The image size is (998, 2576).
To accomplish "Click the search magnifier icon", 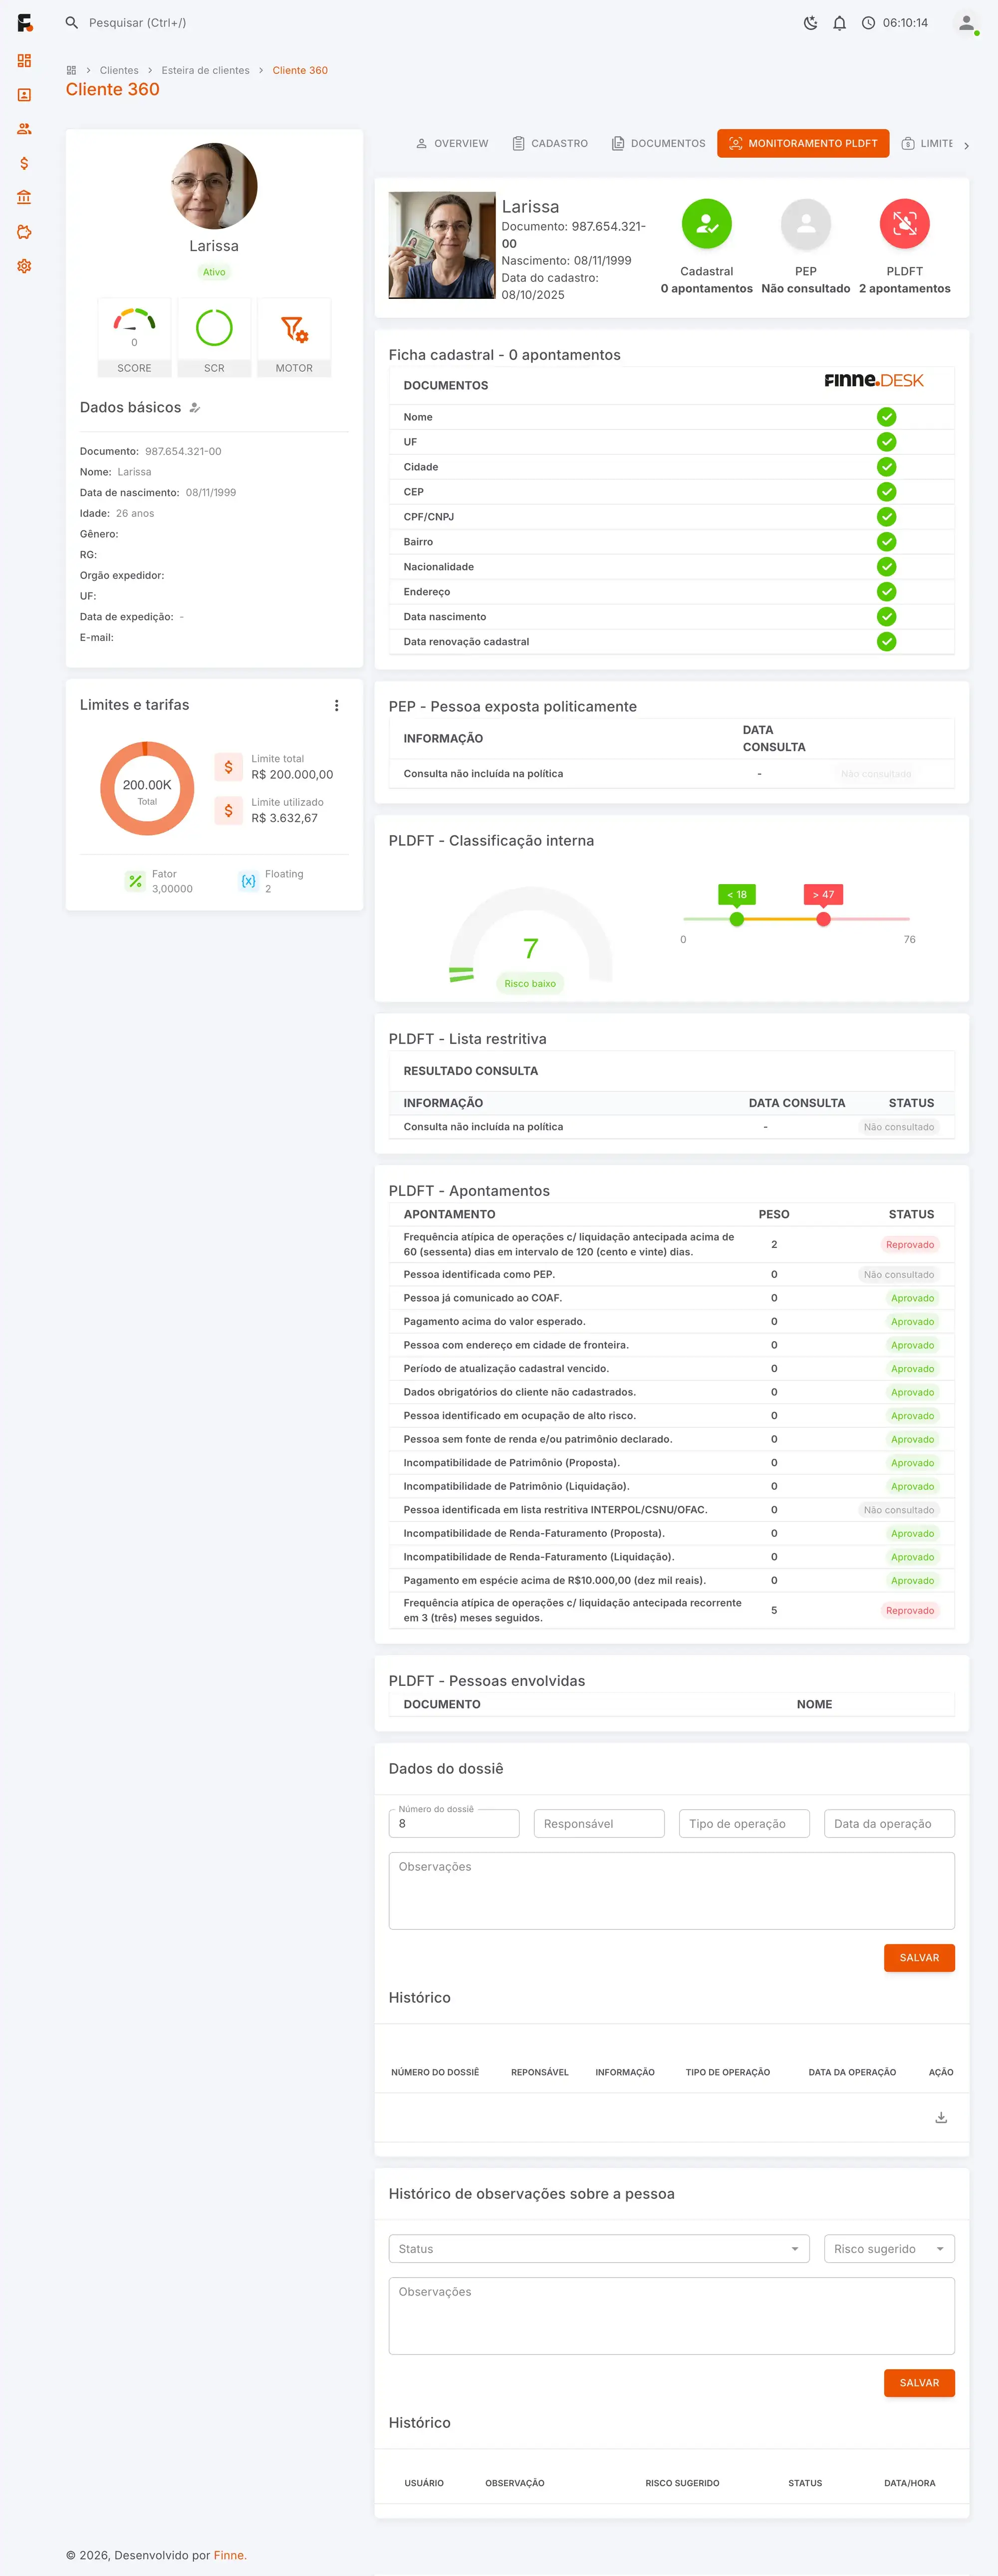I will pos(72,23).
